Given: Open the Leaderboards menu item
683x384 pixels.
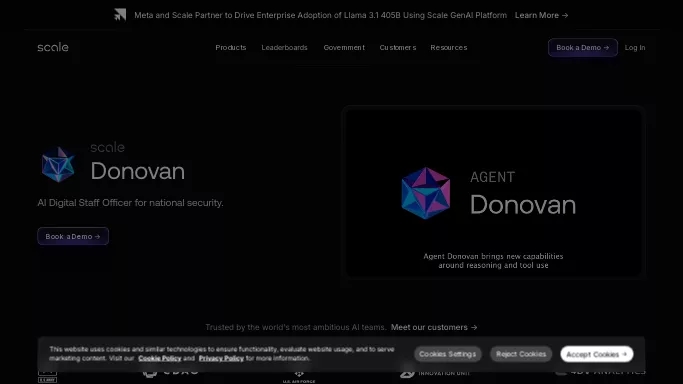Looking at the screenshot, I should click(x=284, y=47).
